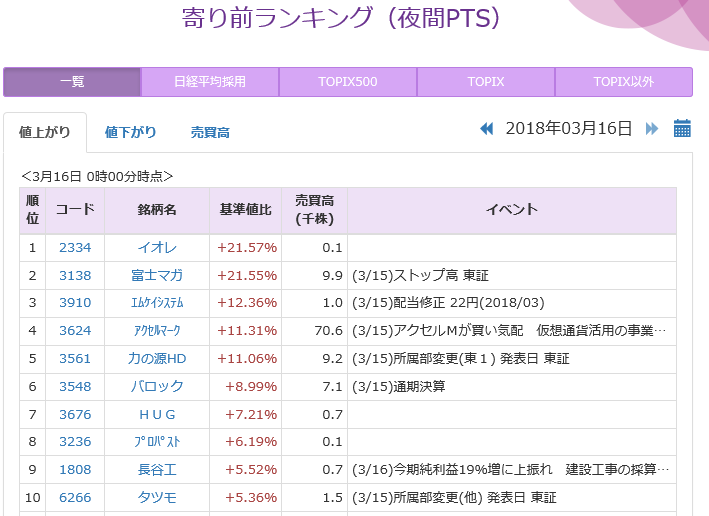Select the 一覧 tab
This screenshot has height=516, width=709.
point(72,82)
